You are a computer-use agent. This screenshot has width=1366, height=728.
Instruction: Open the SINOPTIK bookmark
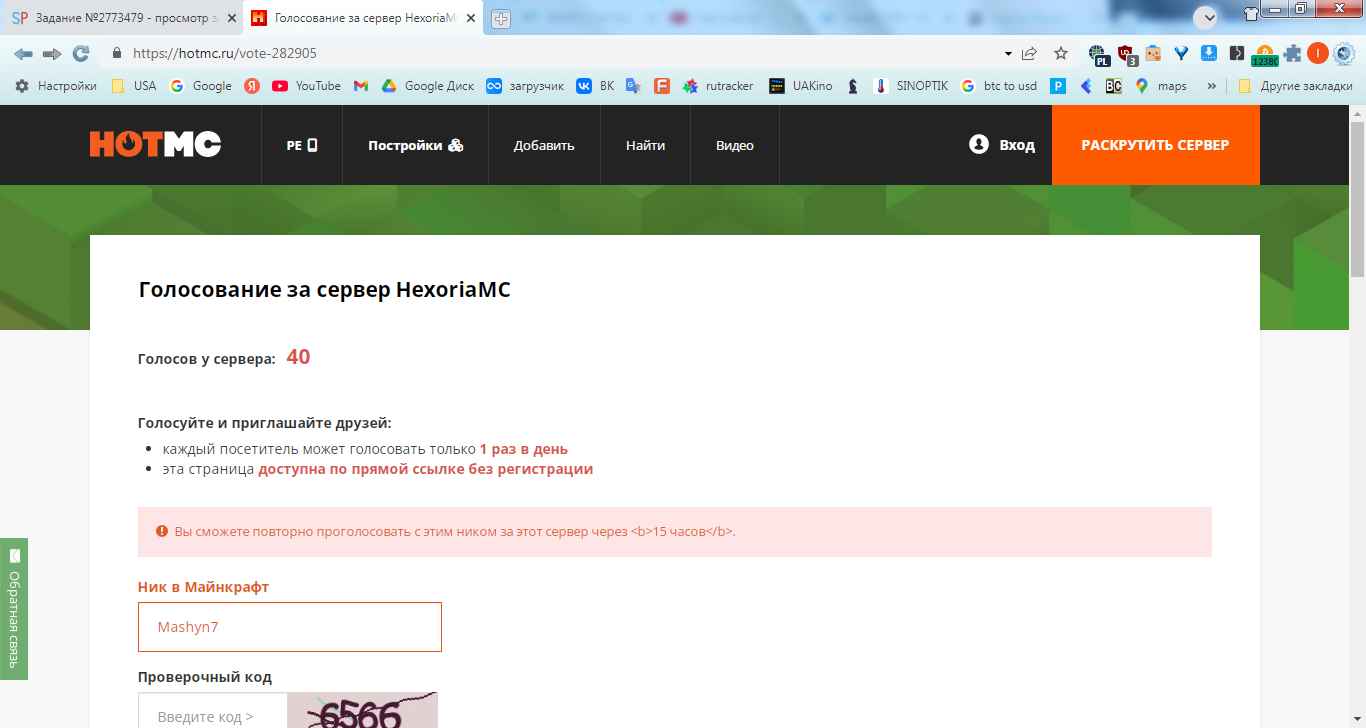910,86
